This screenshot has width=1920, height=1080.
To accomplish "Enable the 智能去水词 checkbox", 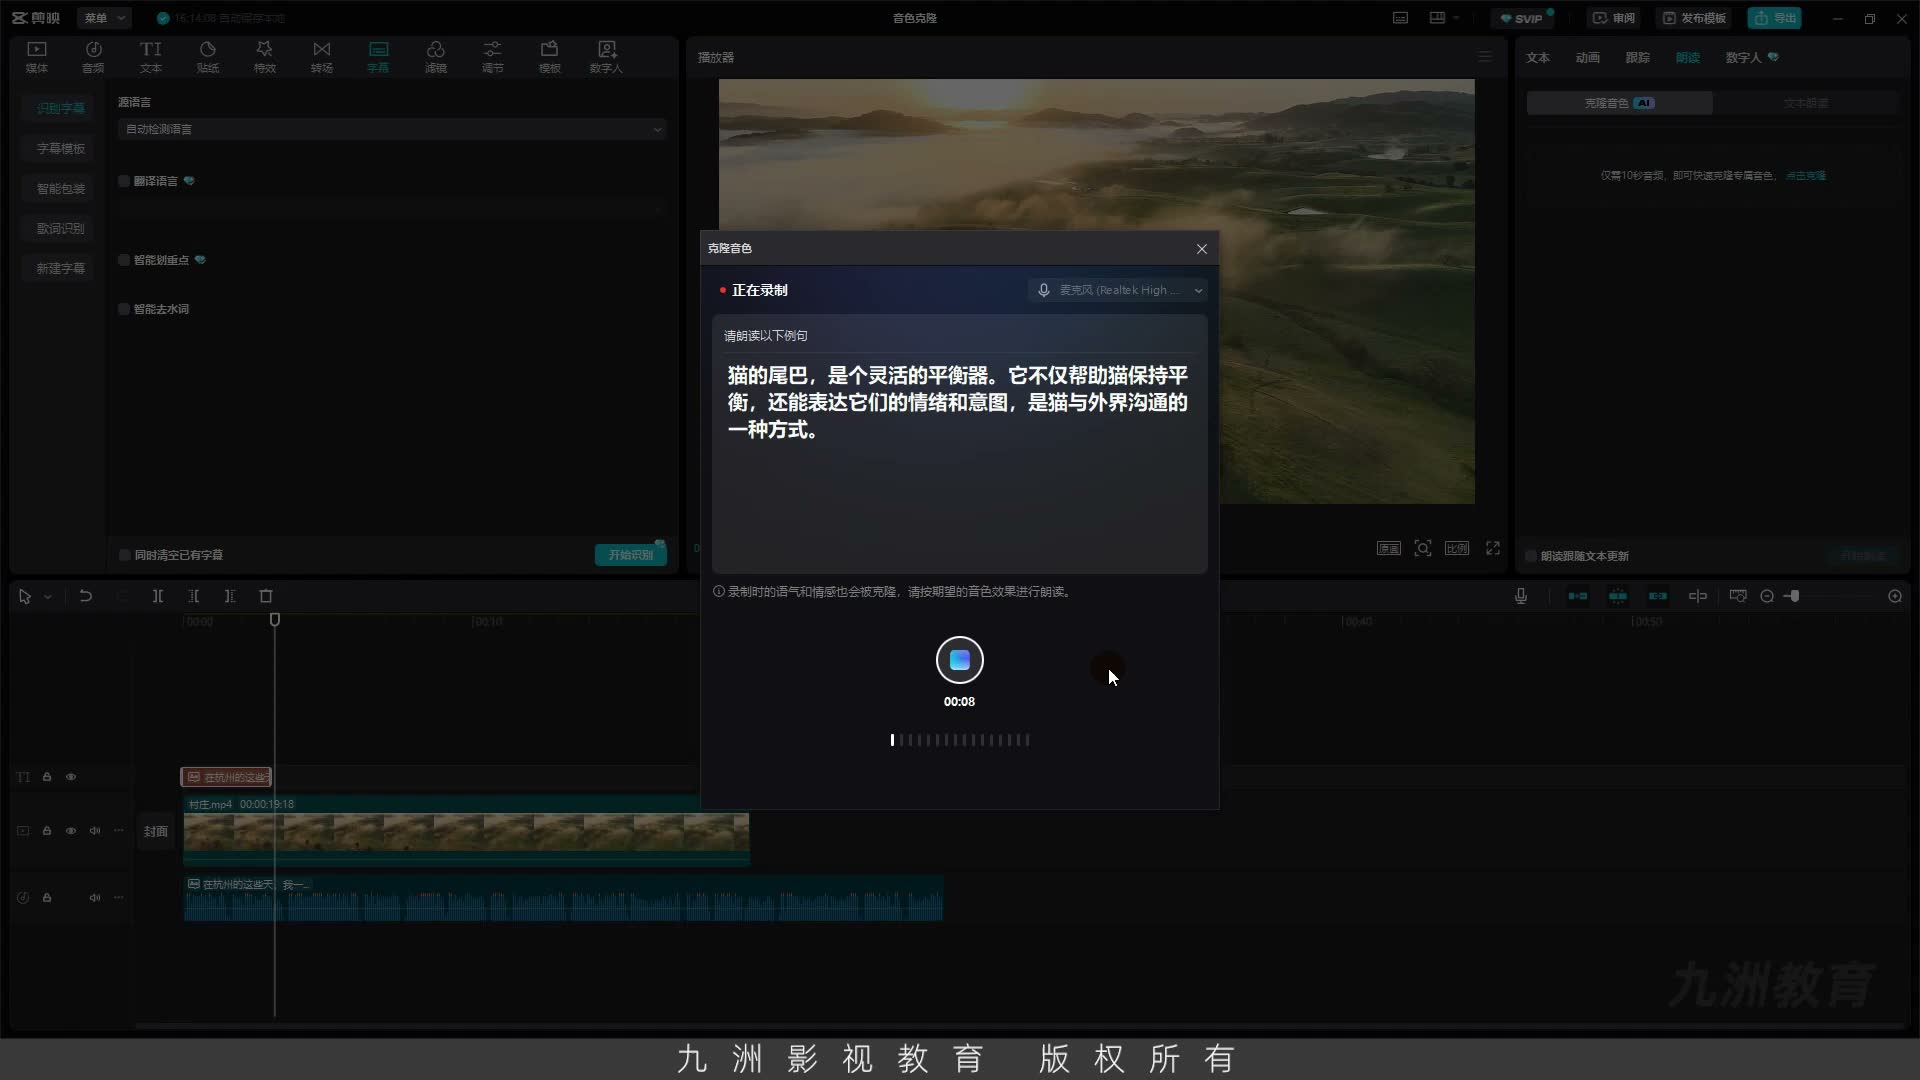I will click(124, 309).
